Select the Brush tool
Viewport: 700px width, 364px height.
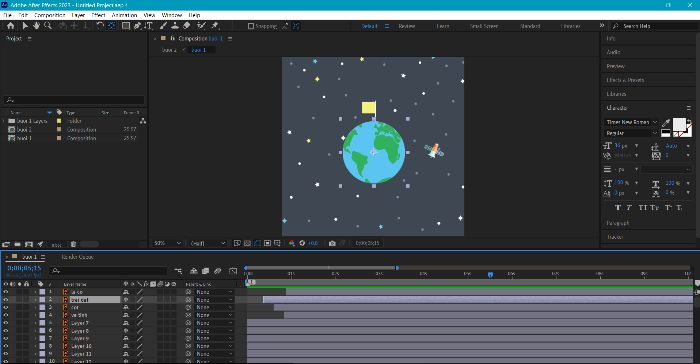pyautogui.click(x=164, y=26)
